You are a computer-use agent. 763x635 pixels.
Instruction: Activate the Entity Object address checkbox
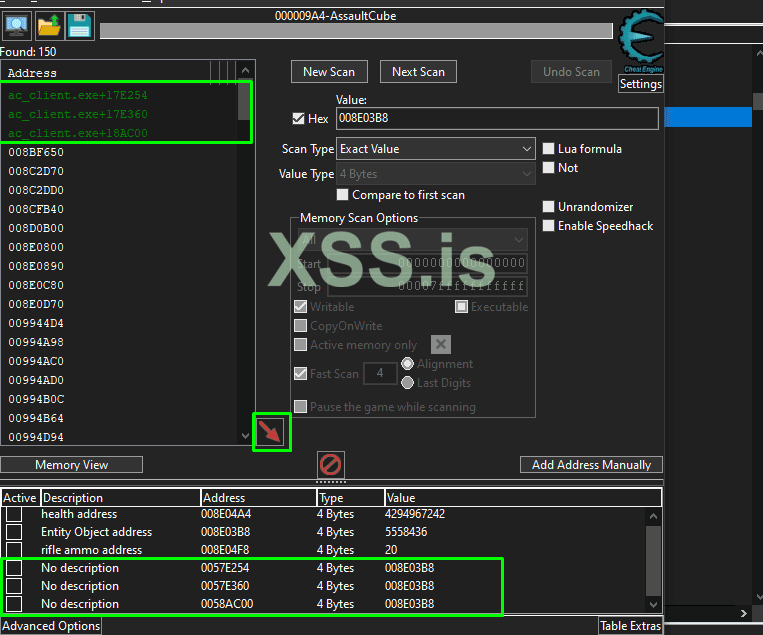(x=14, y=532)
